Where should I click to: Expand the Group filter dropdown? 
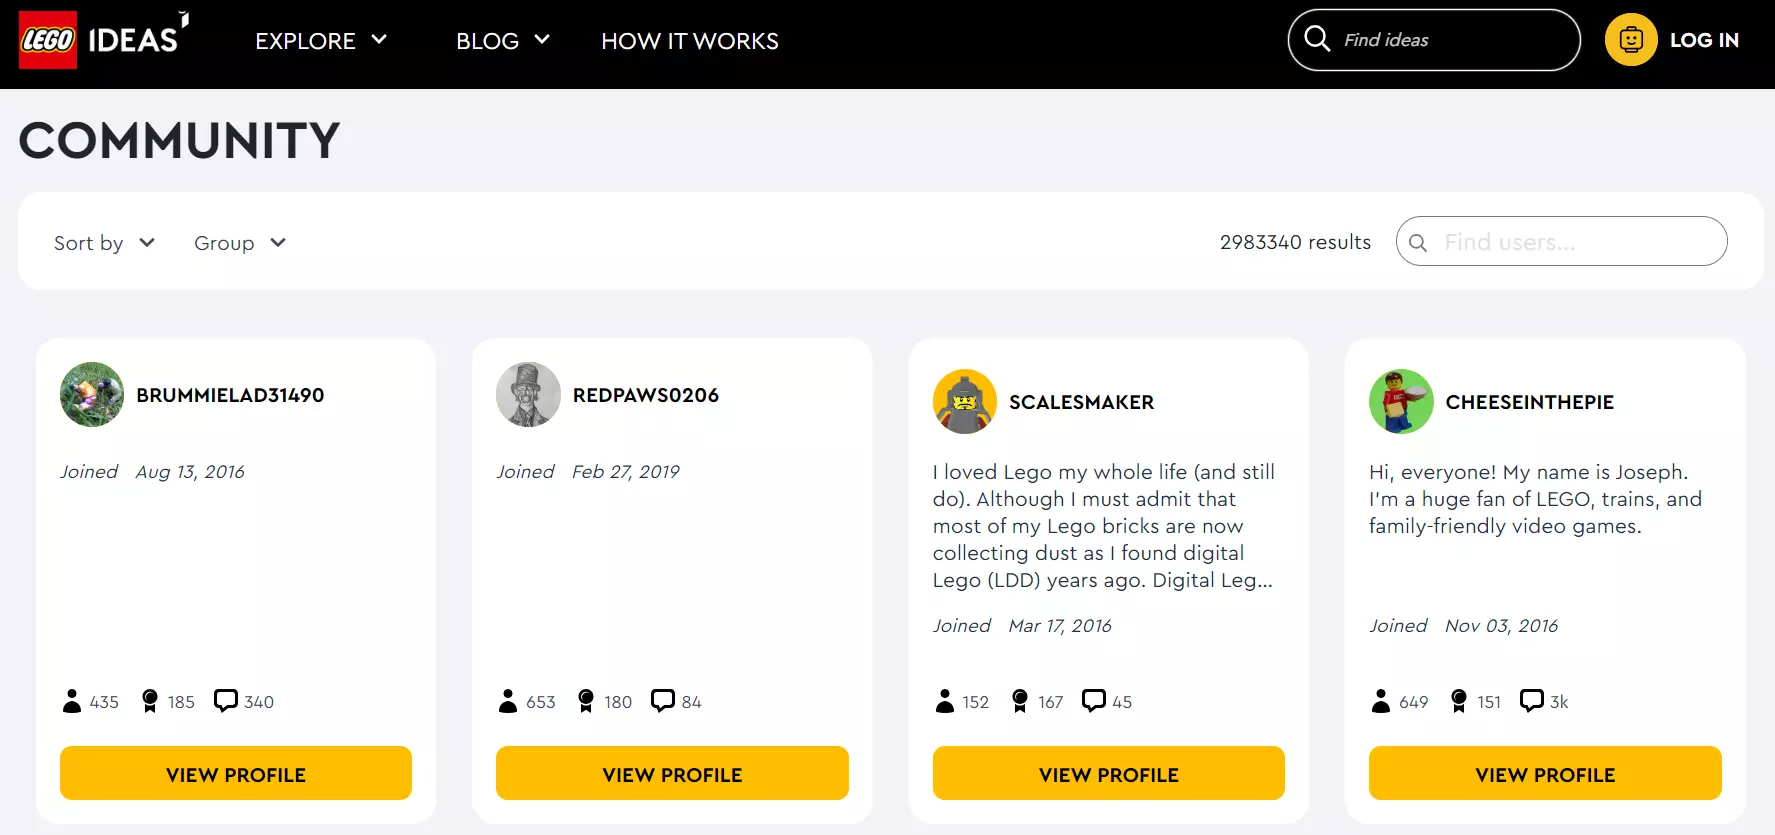(240, 243)
